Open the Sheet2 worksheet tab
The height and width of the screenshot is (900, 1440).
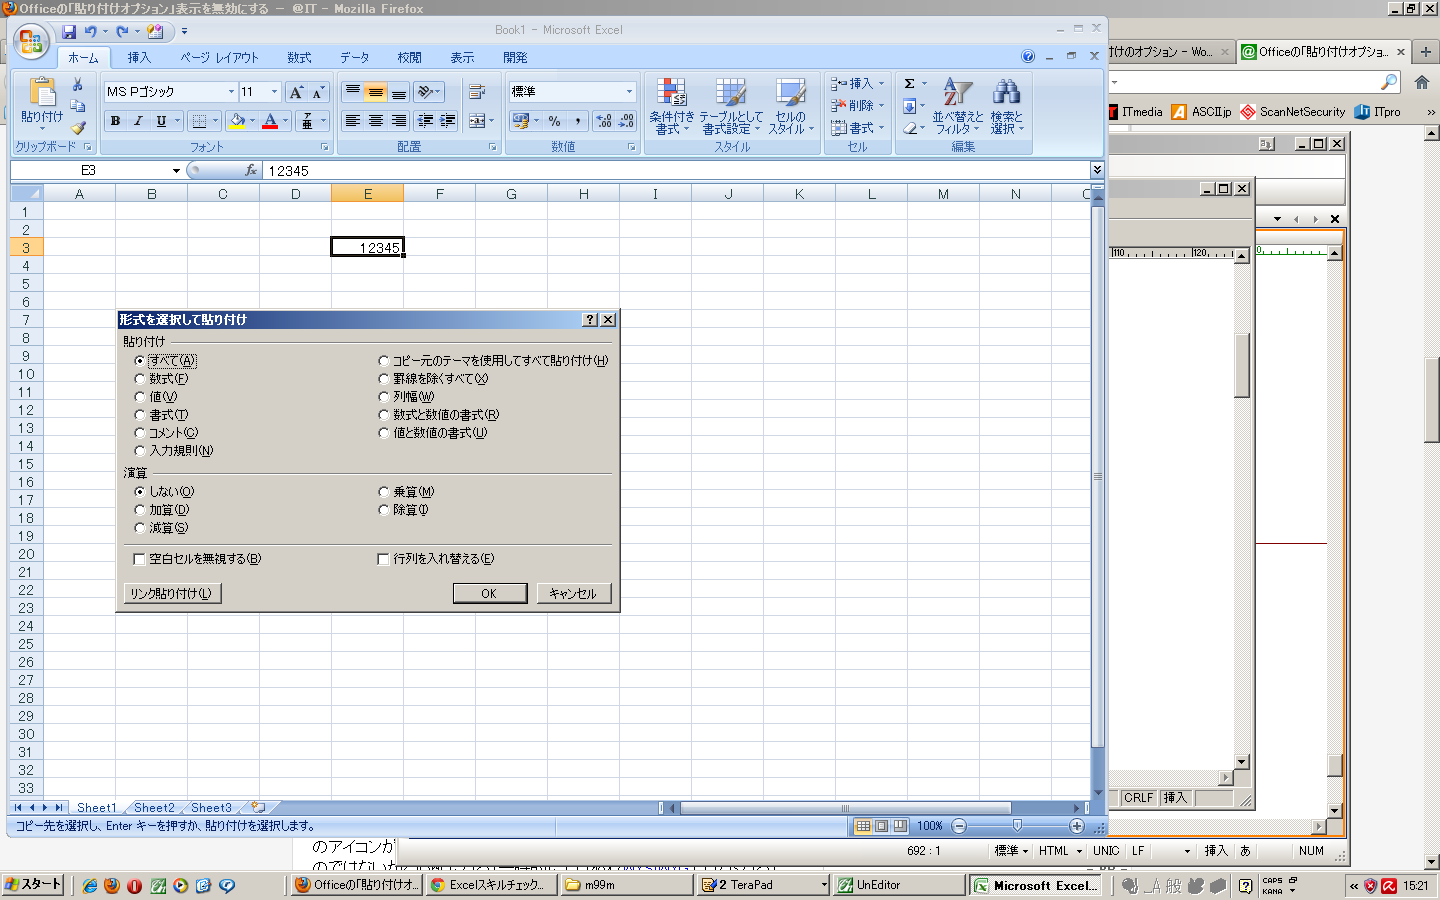(154, 808)
